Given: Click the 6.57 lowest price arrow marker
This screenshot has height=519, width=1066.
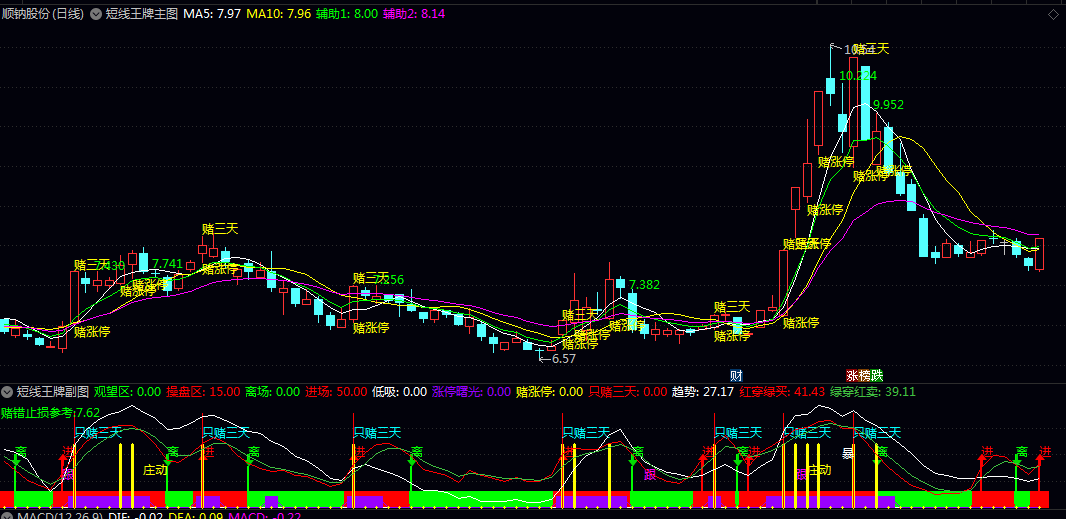Looking at the screenshot, I should [x=558, y=358].
